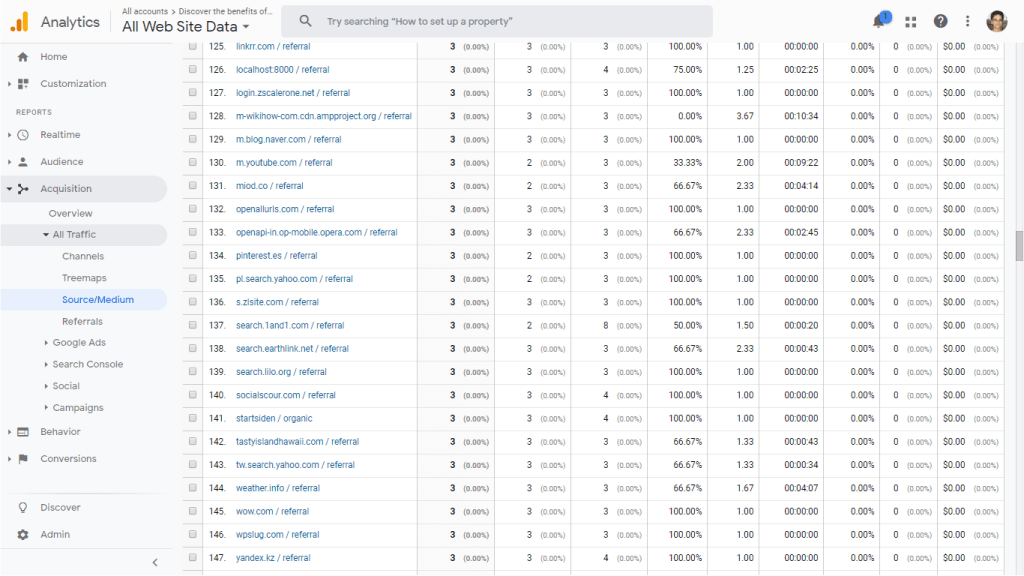Open the socialscour.com / referral link
The height and width of the screenshot is (576, 1024).
point(285,395)
